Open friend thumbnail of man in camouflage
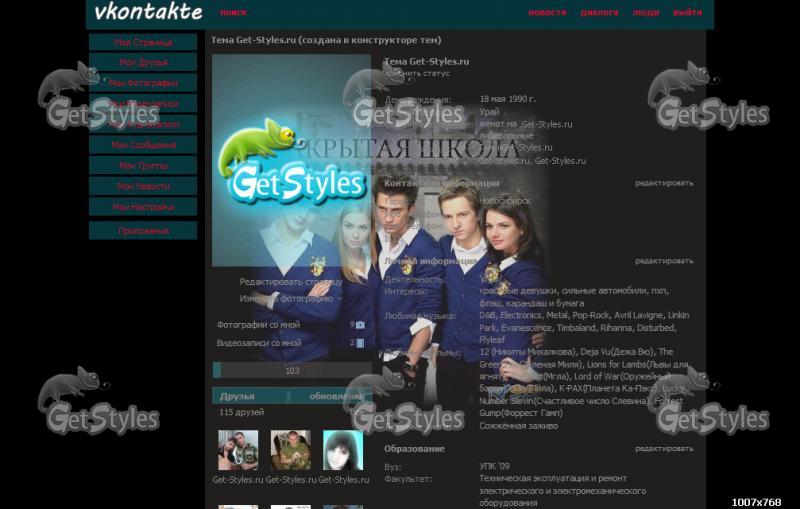Viewport: 800px width, 509px height. (291, 450)
